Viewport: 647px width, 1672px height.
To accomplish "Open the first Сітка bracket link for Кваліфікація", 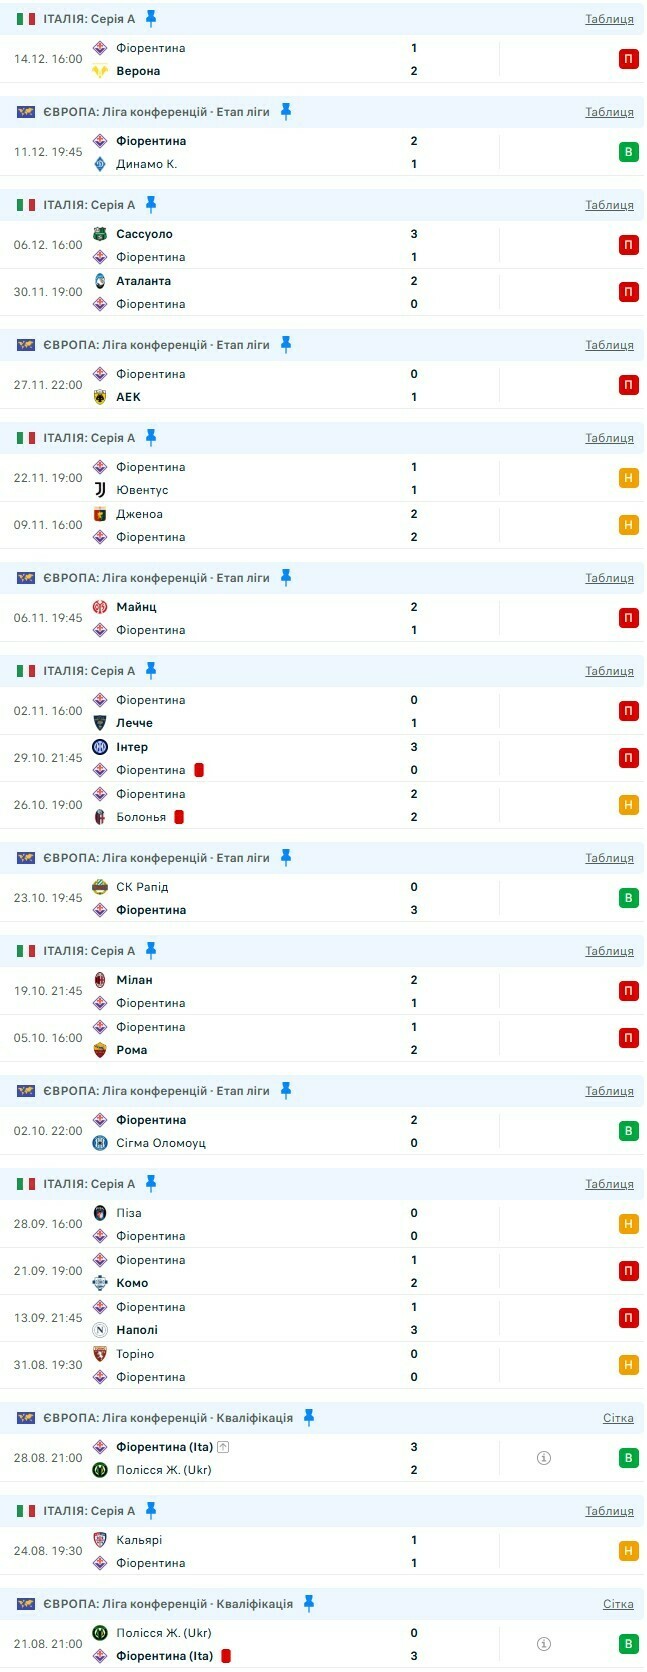I will pyautogui.click(x=618, y=1418).
